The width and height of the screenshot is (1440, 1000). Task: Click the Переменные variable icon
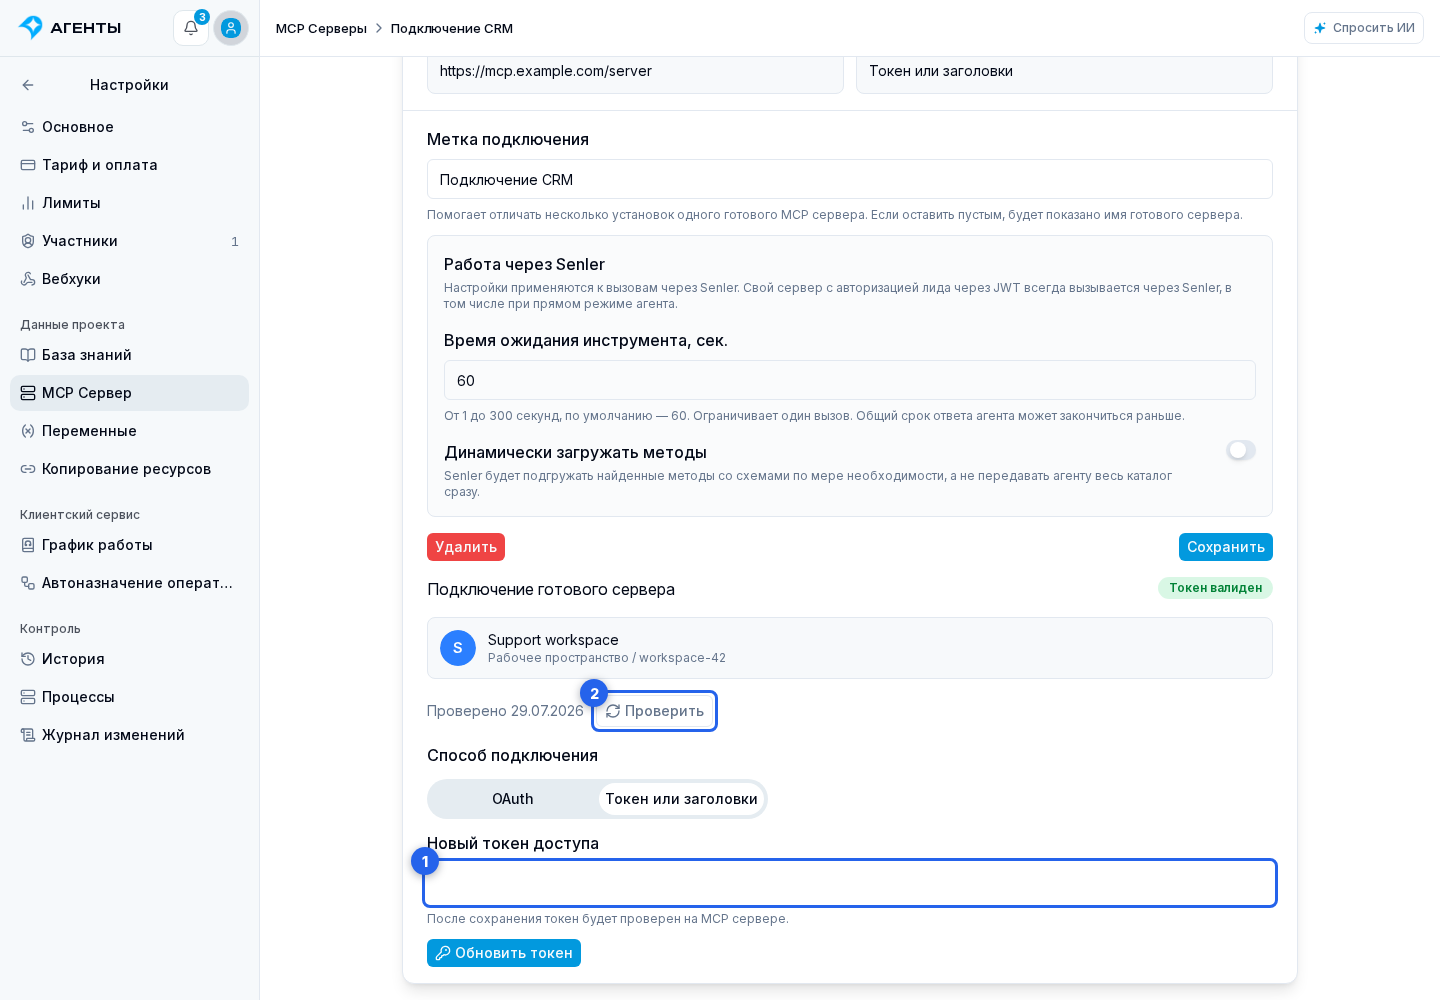28,431
